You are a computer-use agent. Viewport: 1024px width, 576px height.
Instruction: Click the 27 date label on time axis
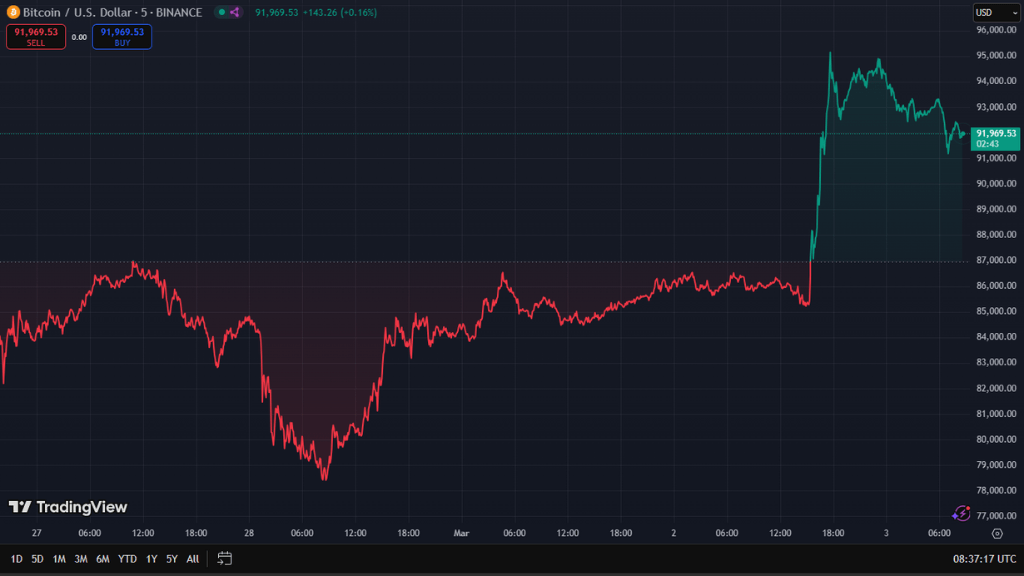coord(37,534)
